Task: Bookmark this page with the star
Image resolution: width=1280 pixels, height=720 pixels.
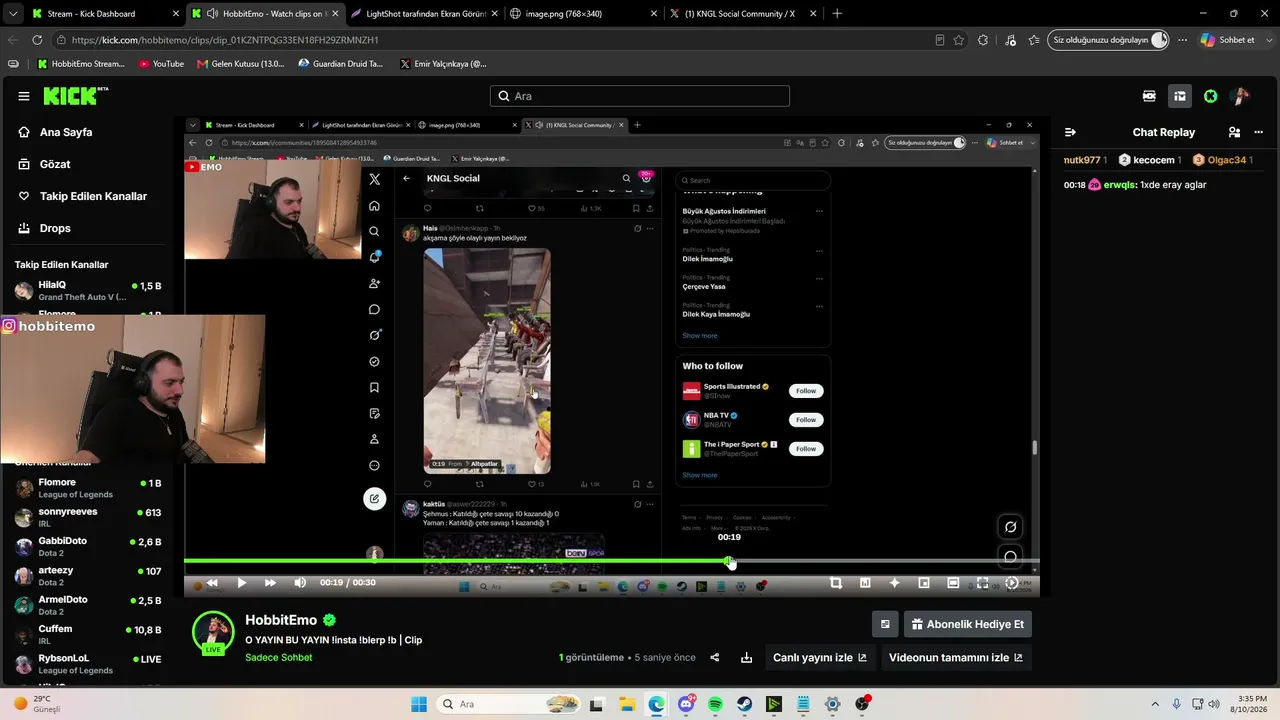Action: pos(959,40)
